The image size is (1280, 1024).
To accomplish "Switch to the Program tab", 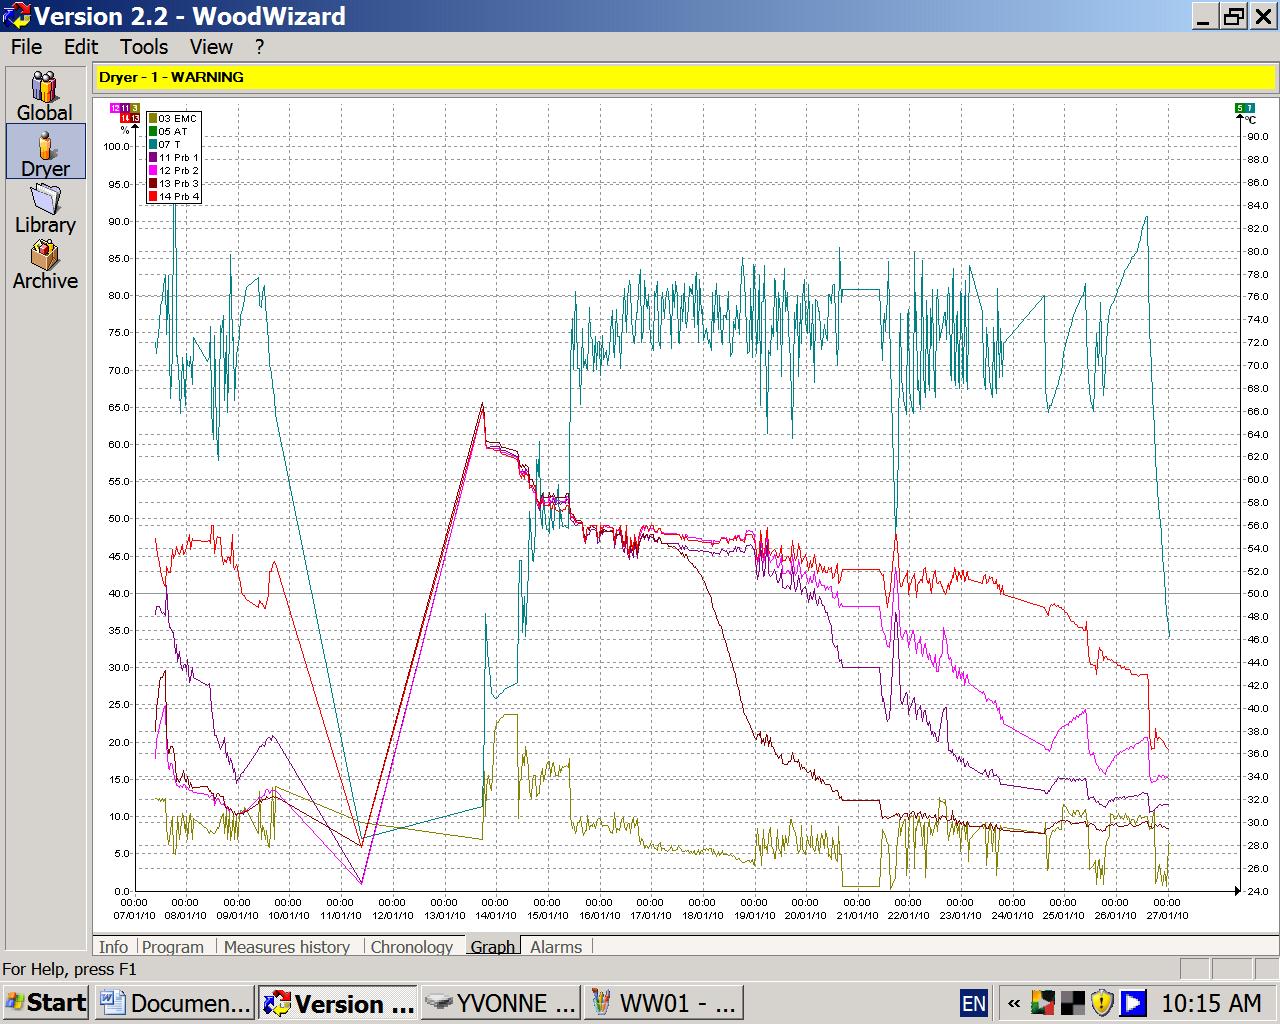I will click(173, 947).
